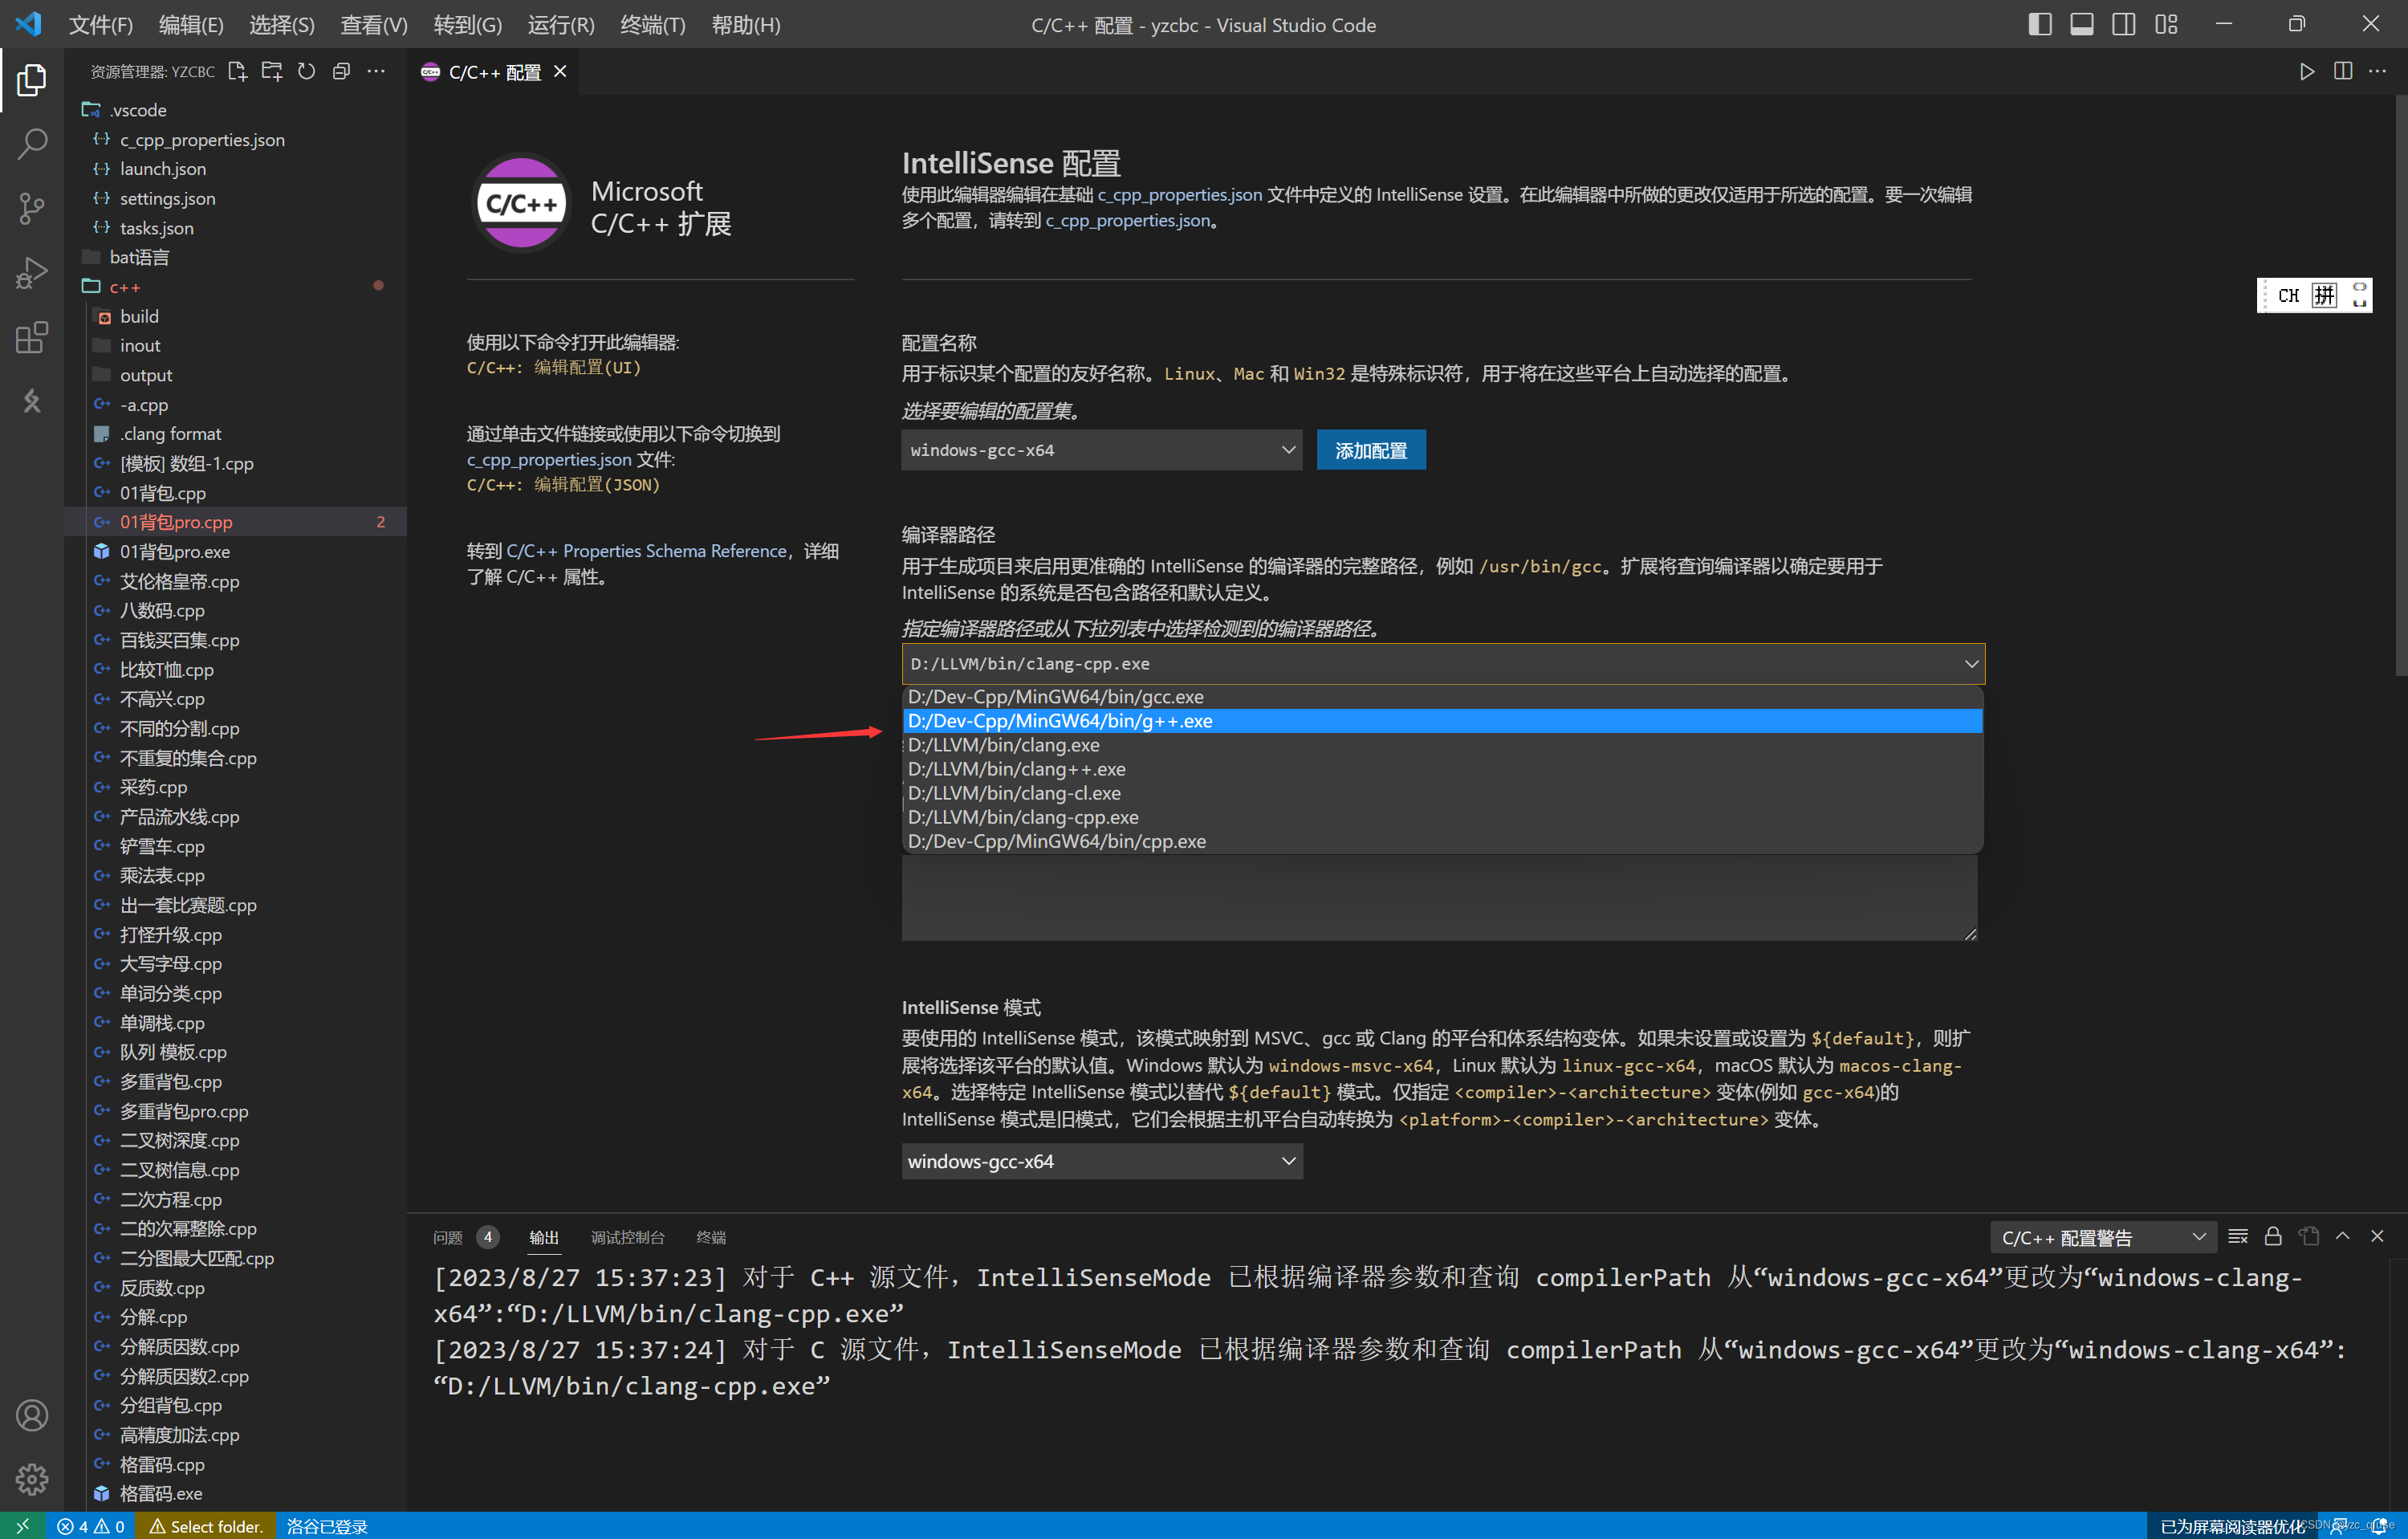Click the remote window status bar icon
The image size is (2408, 1539).
pyautogui.click(x=22, y=1526)
